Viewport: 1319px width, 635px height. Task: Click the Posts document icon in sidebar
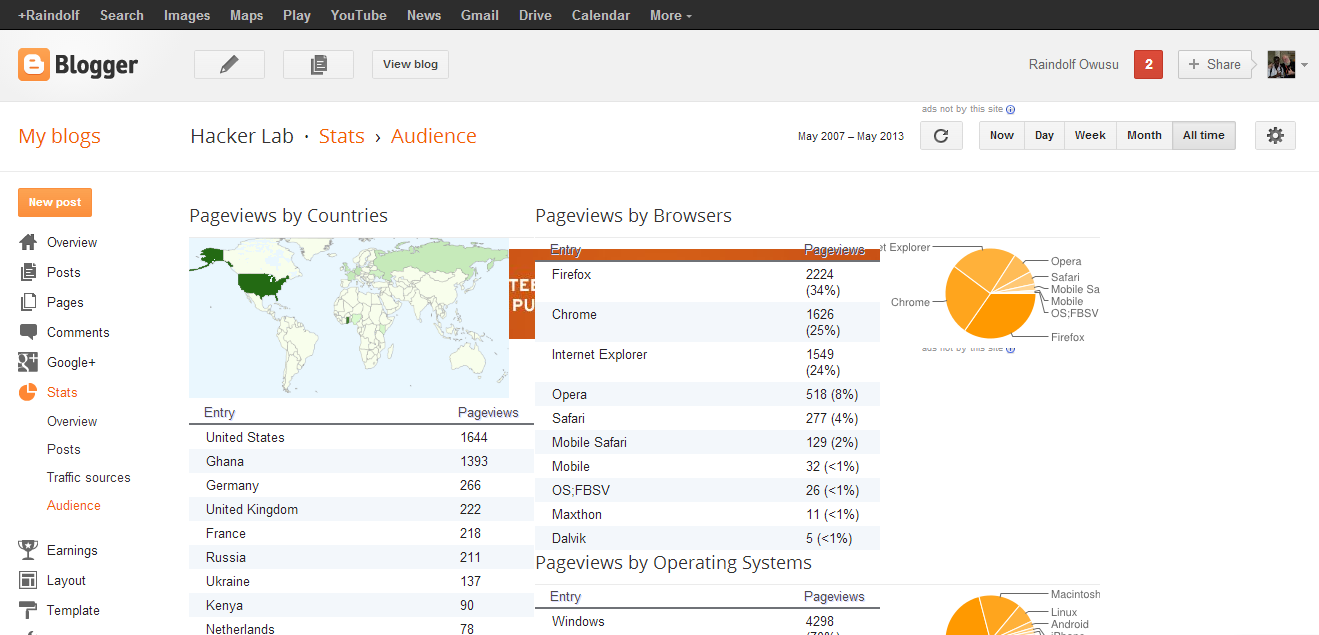tap(28, 272)
